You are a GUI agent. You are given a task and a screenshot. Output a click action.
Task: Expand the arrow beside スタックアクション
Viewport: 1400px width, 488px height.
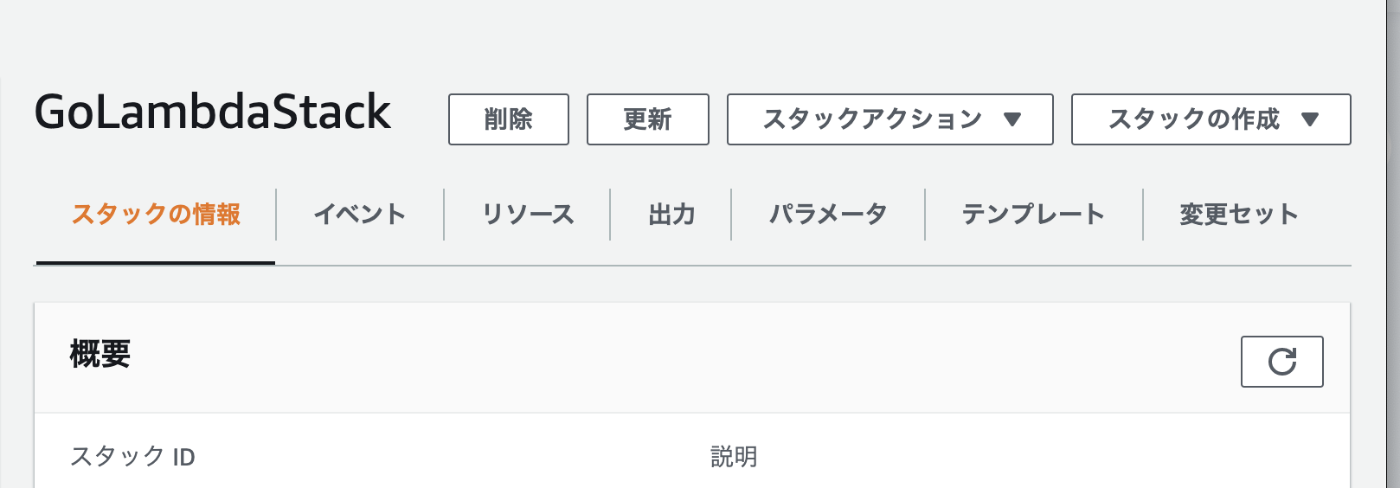pyautogui.click(x=1011, y=120)
